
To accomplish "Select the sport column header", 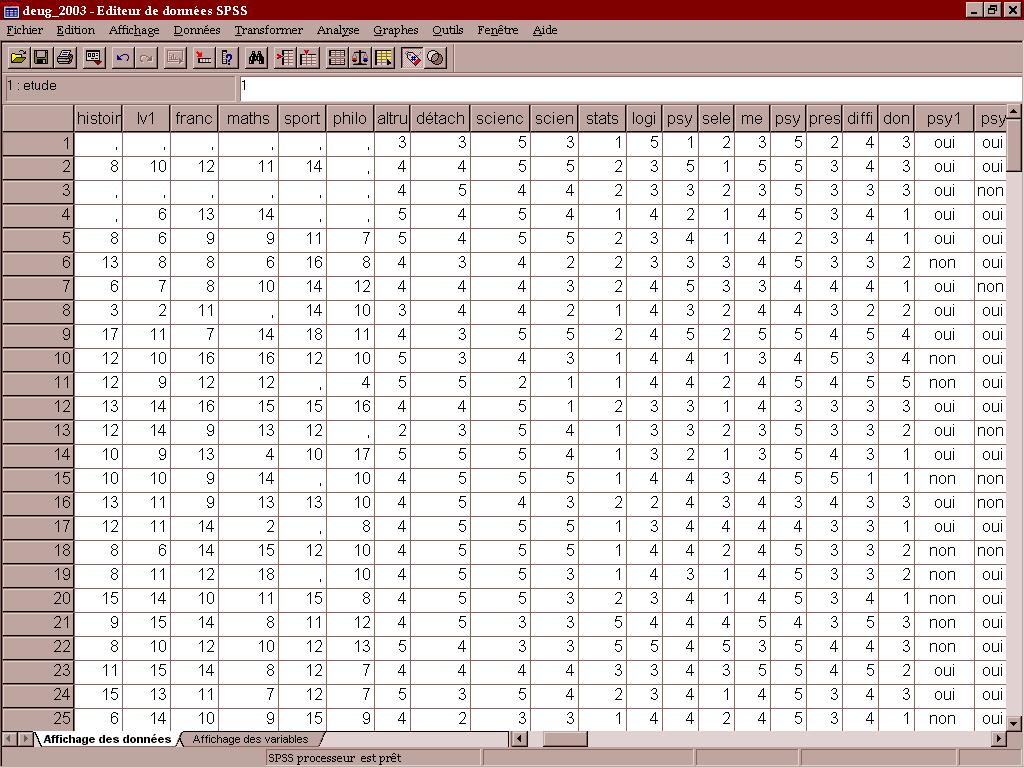I will click(302, 118).
